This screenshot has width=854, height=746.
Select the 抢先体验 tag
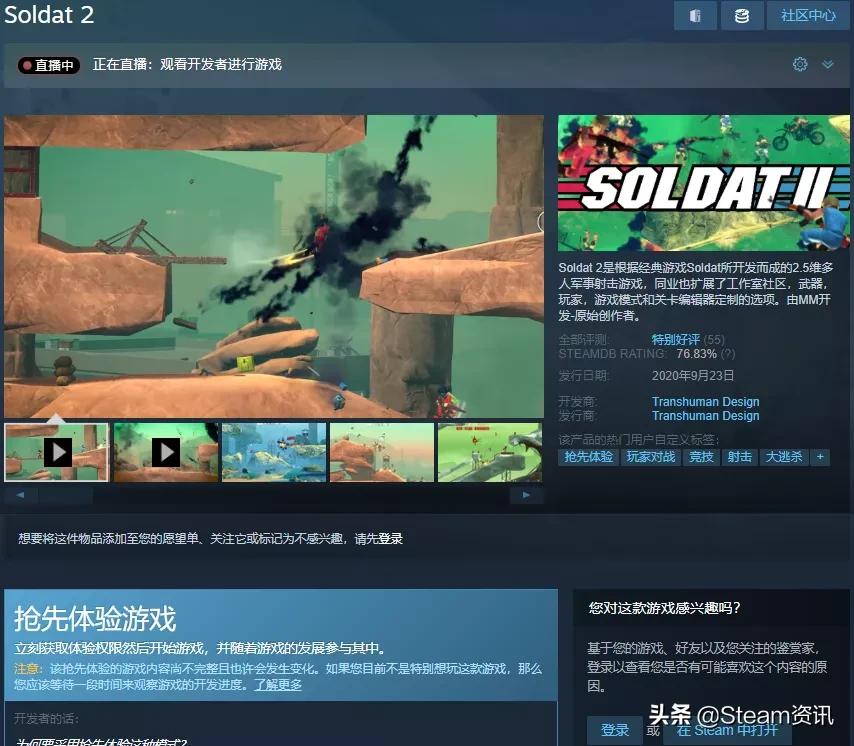587,456
